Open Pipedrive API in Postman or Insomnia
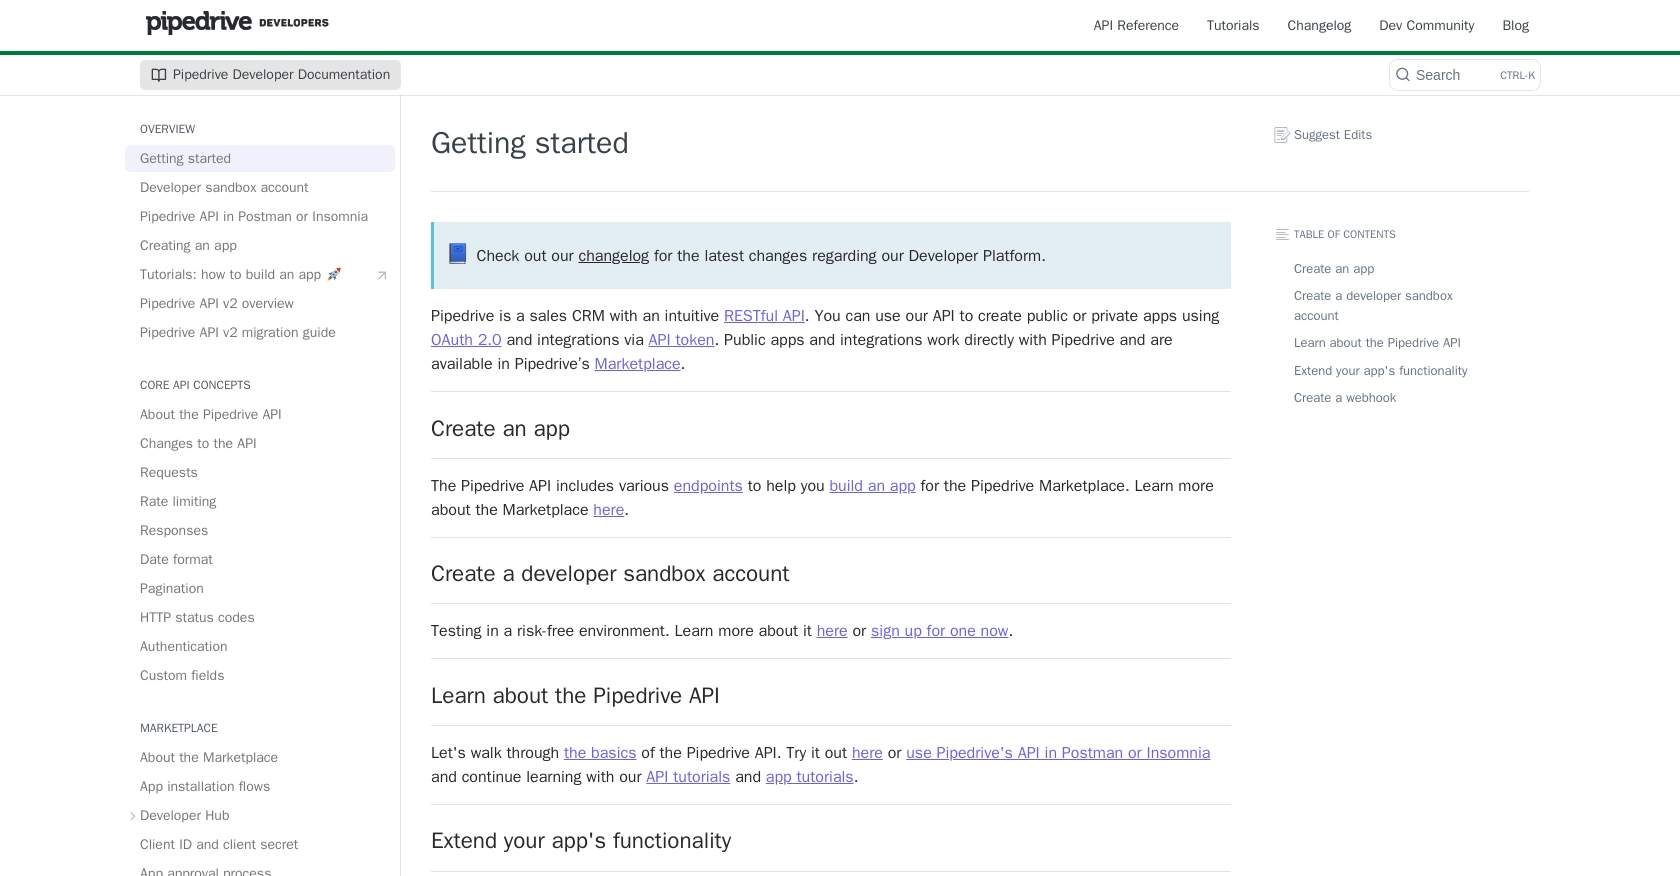The image size is (1680, 876). click(260, 216)
